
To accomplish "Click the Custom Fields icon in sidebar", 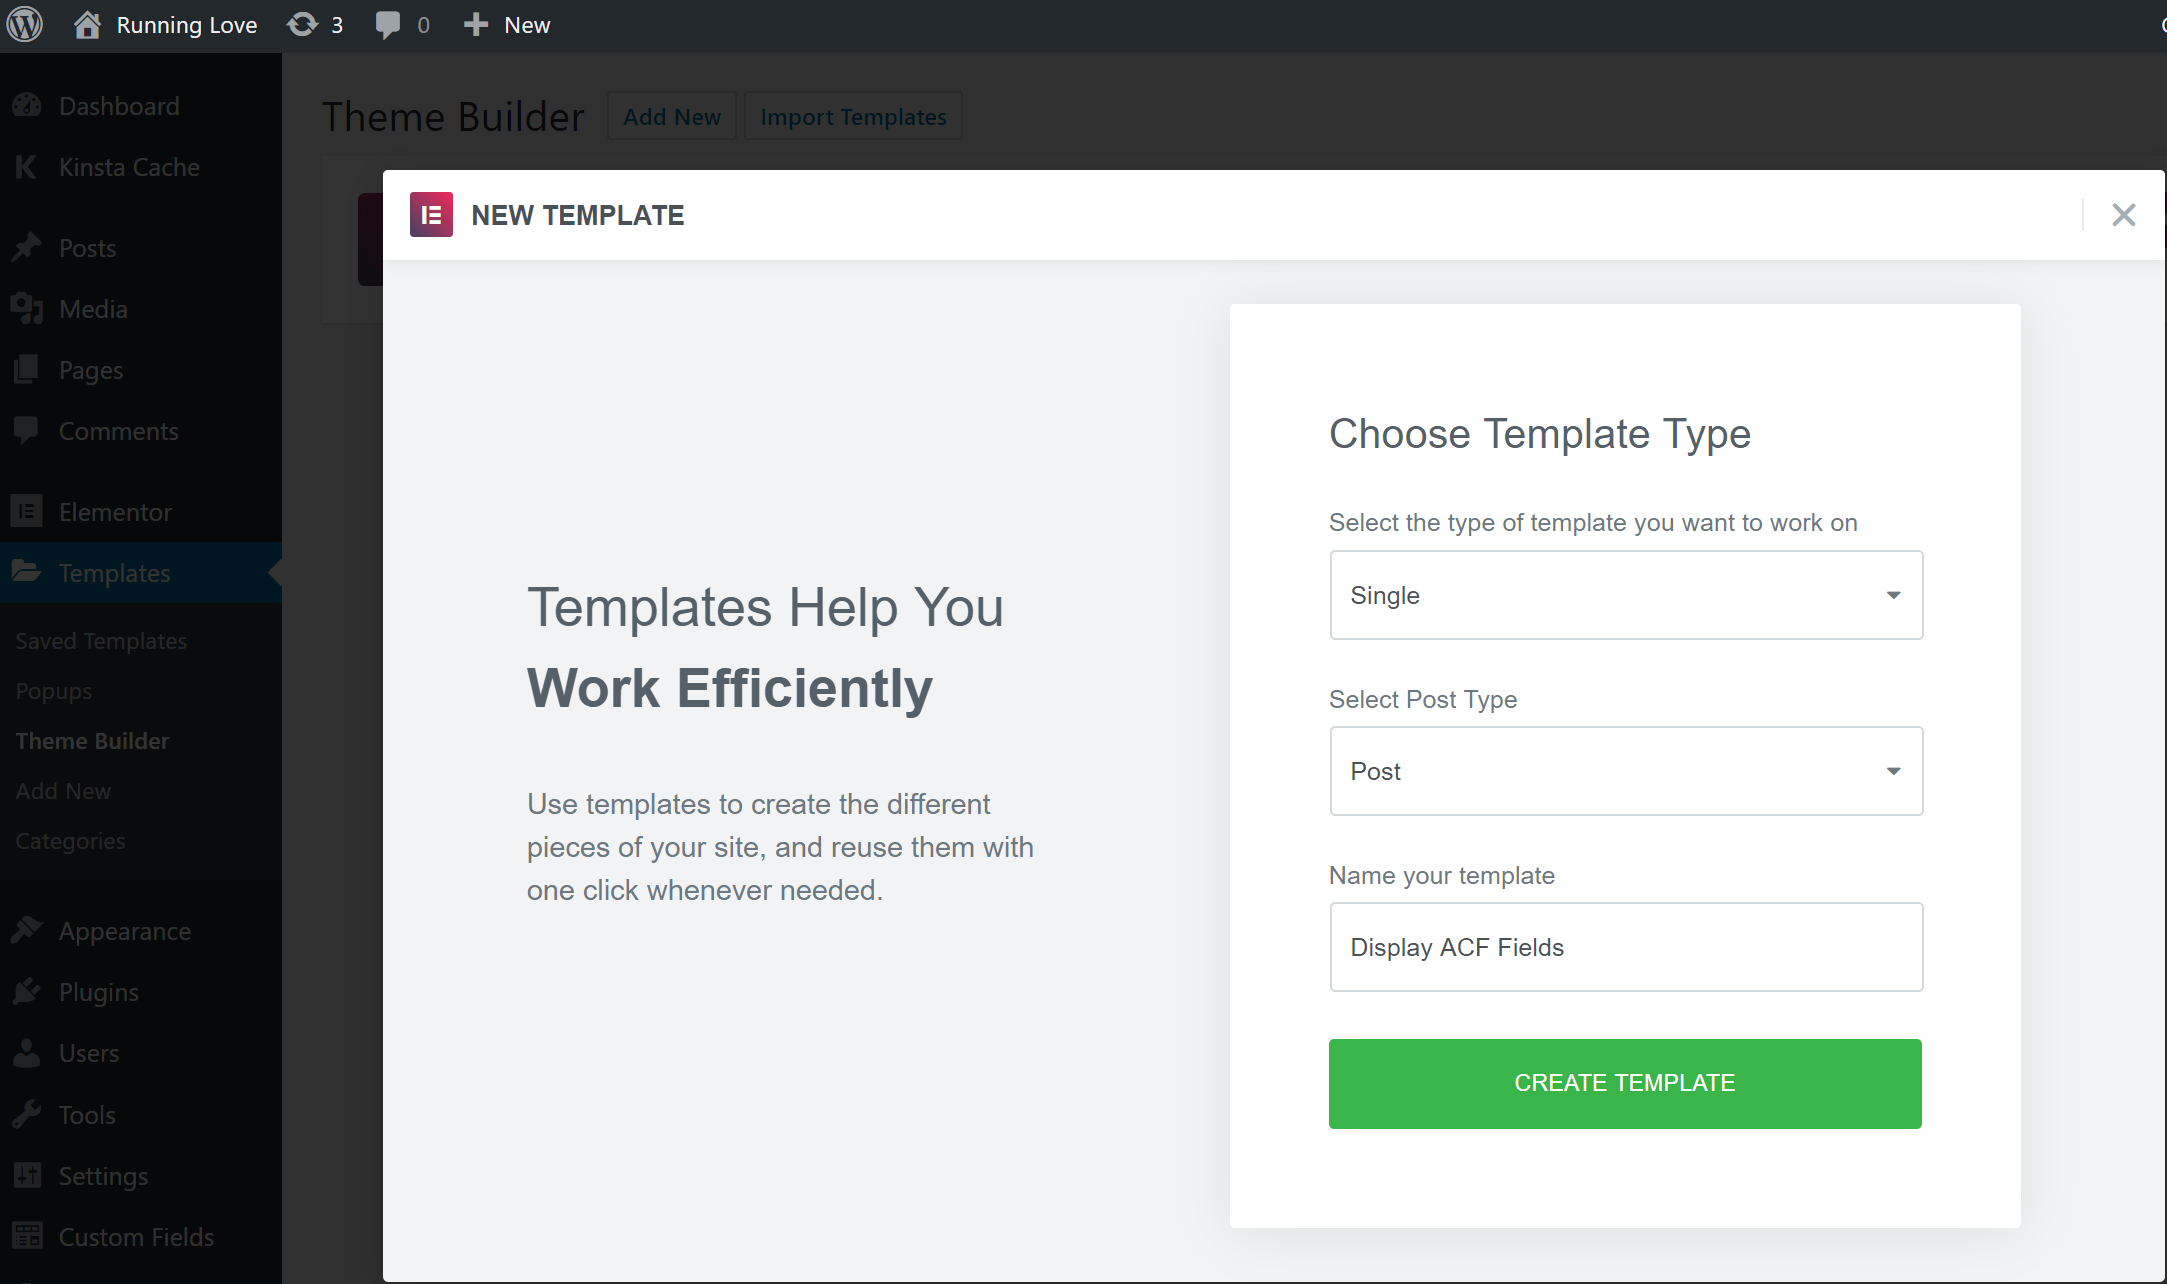I will pyautogui.click(x=28, y=1235).
